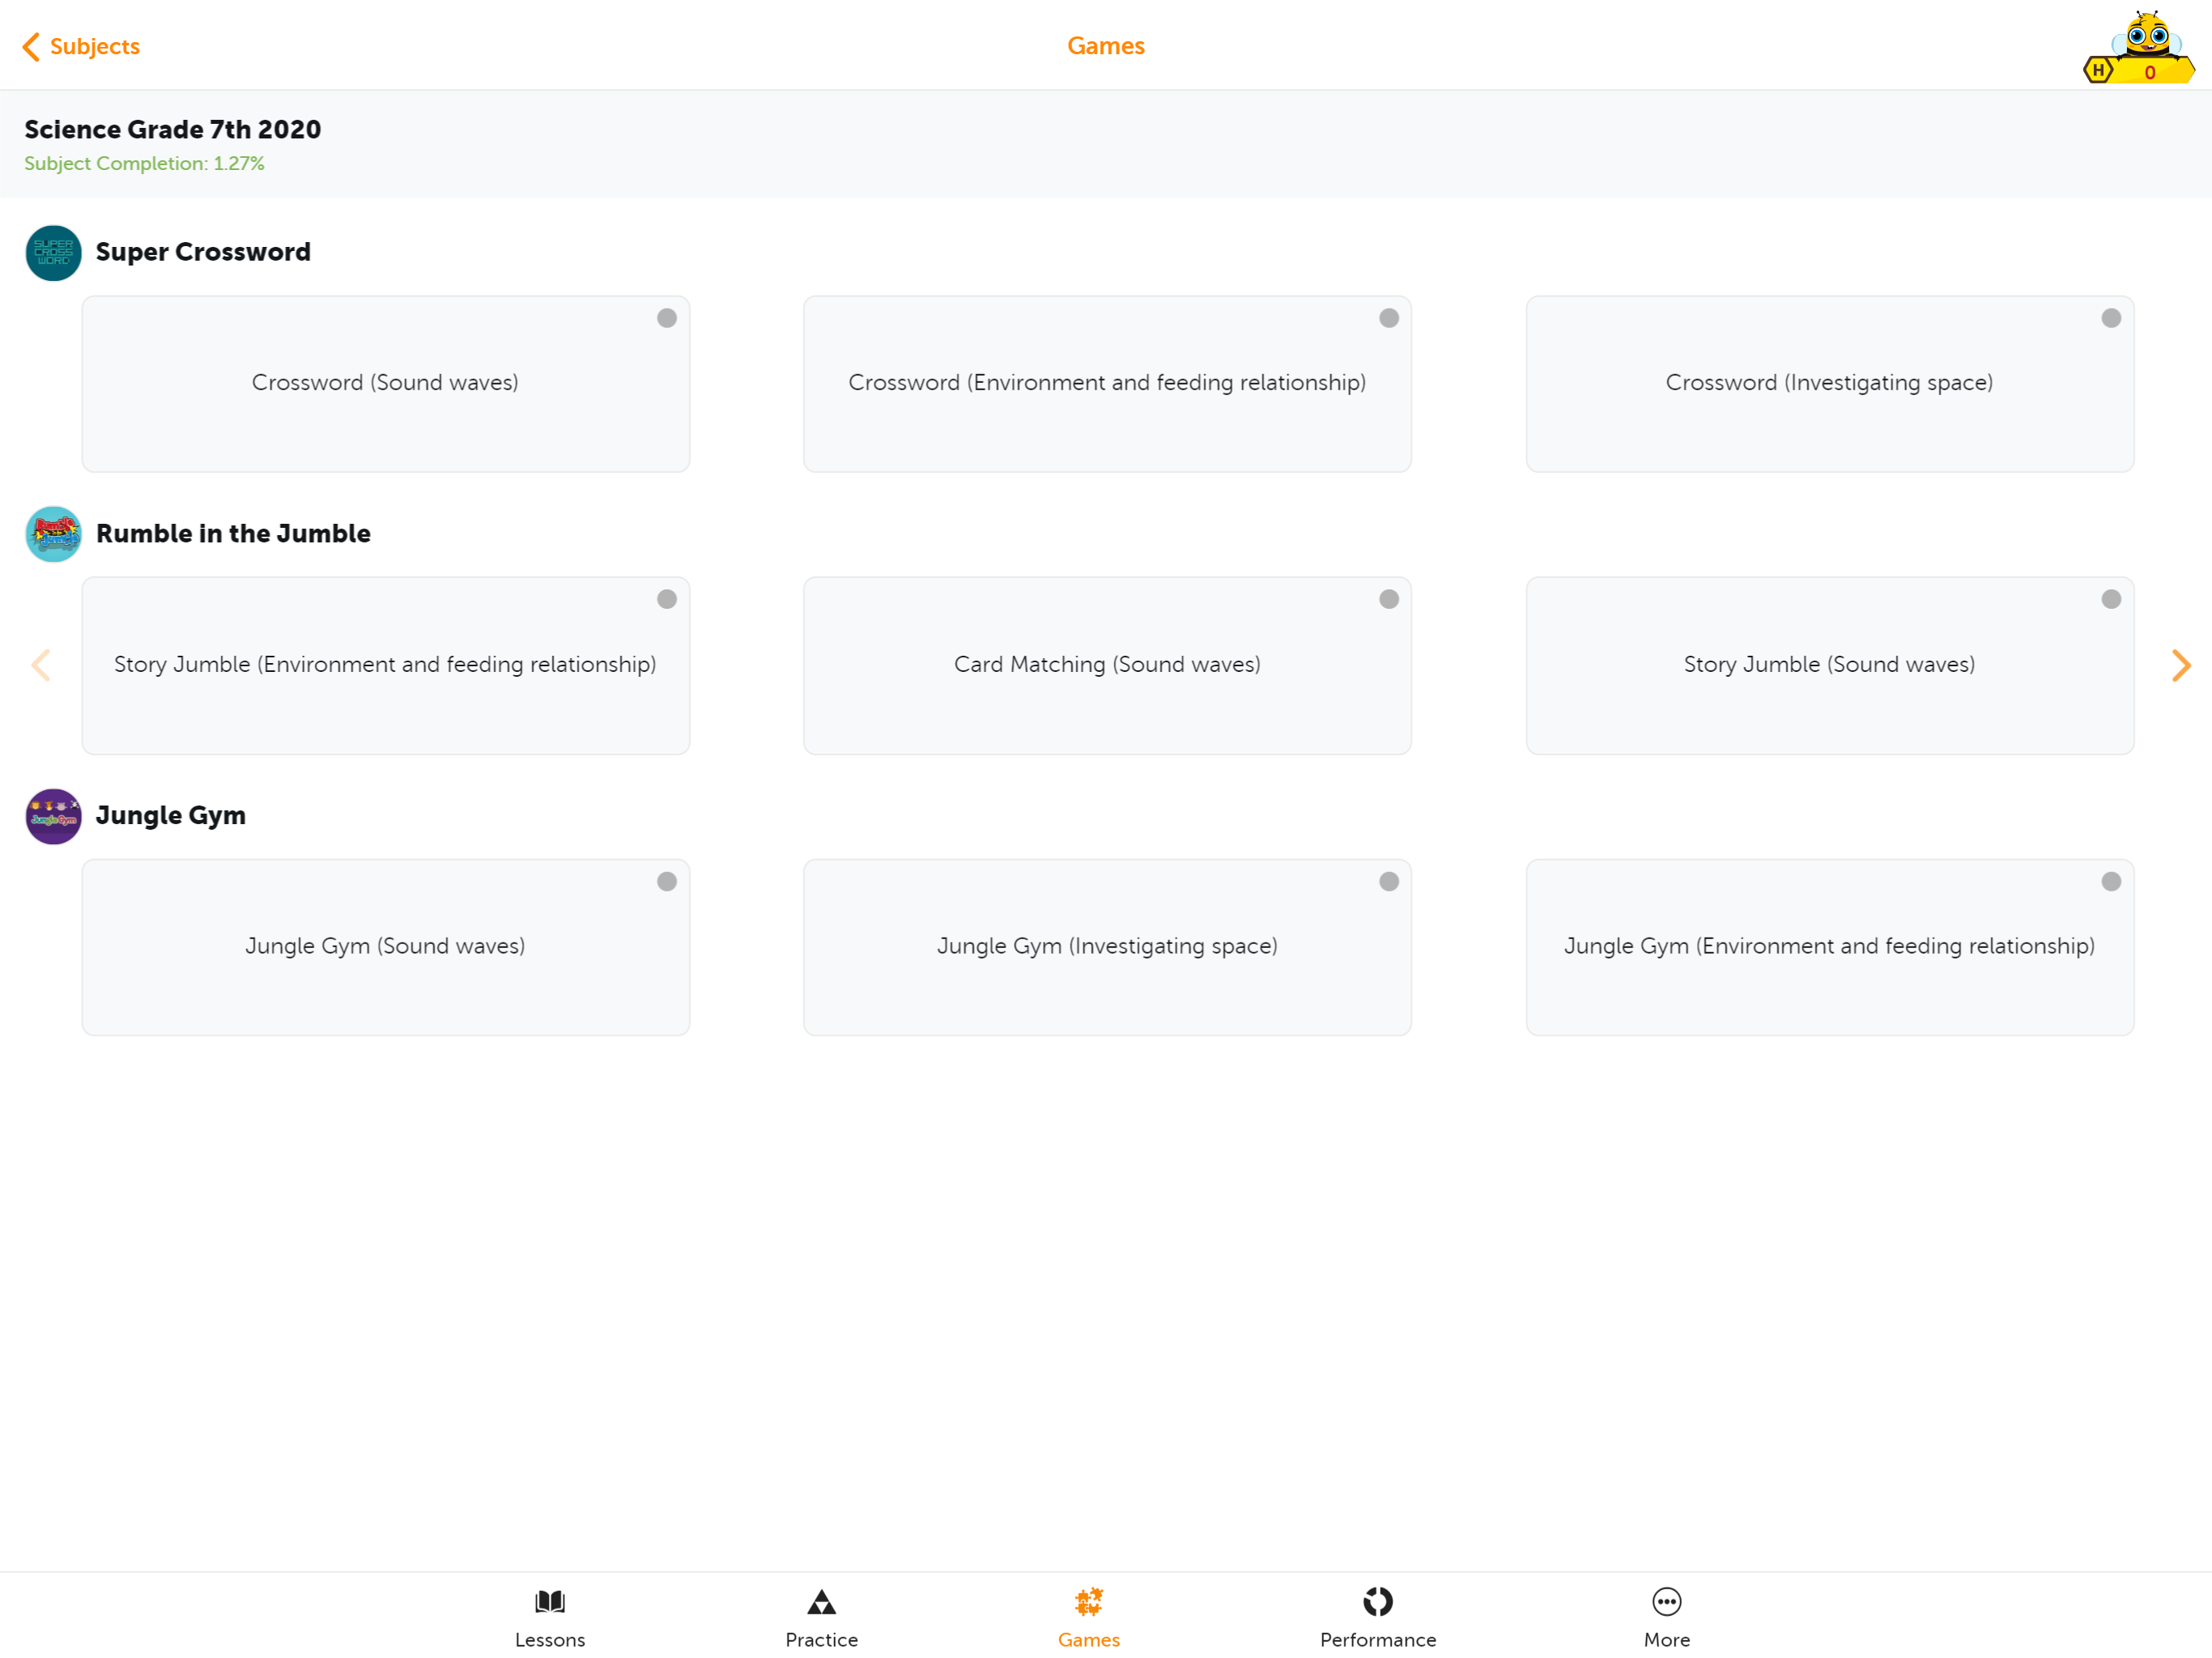Screen dimensions: 2212x1658
Task: Click the Rumble in the Jumble heading
Action: (233, 534)
